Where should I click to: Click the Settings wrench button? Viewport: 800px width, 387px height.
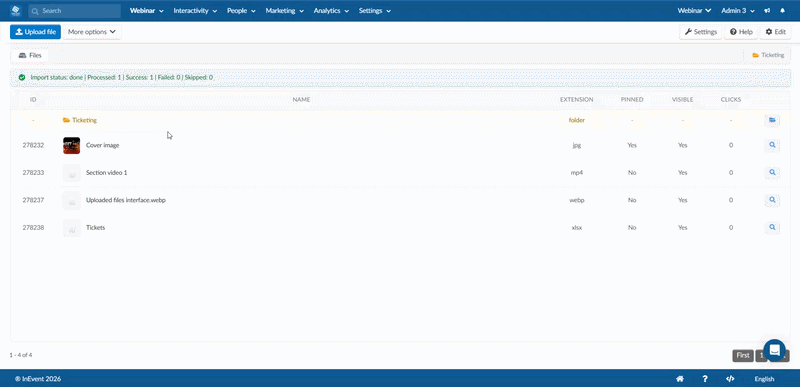(701, 32)
